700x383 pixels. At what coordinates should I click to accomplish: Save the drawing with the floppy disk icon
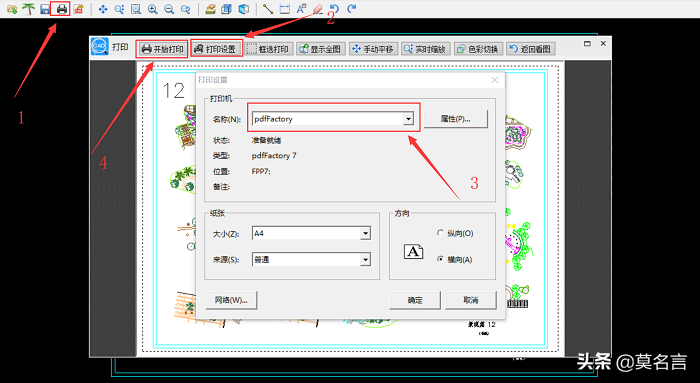[x=45, y=9]
